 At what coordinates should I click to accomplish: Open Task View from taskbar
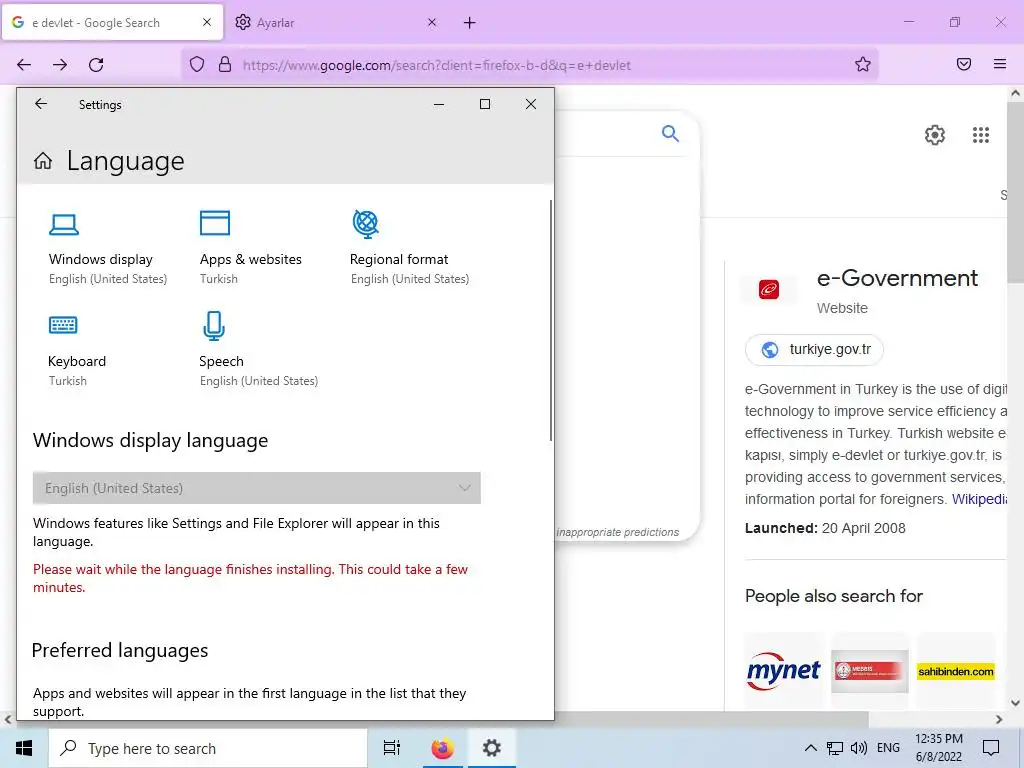(x=391, y=748)
